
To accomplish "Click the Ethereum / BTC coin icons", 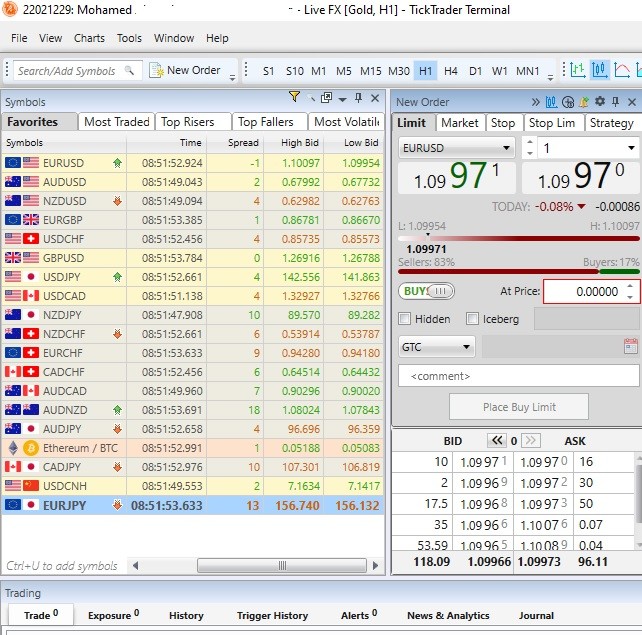I will click(x=23, y=448).
